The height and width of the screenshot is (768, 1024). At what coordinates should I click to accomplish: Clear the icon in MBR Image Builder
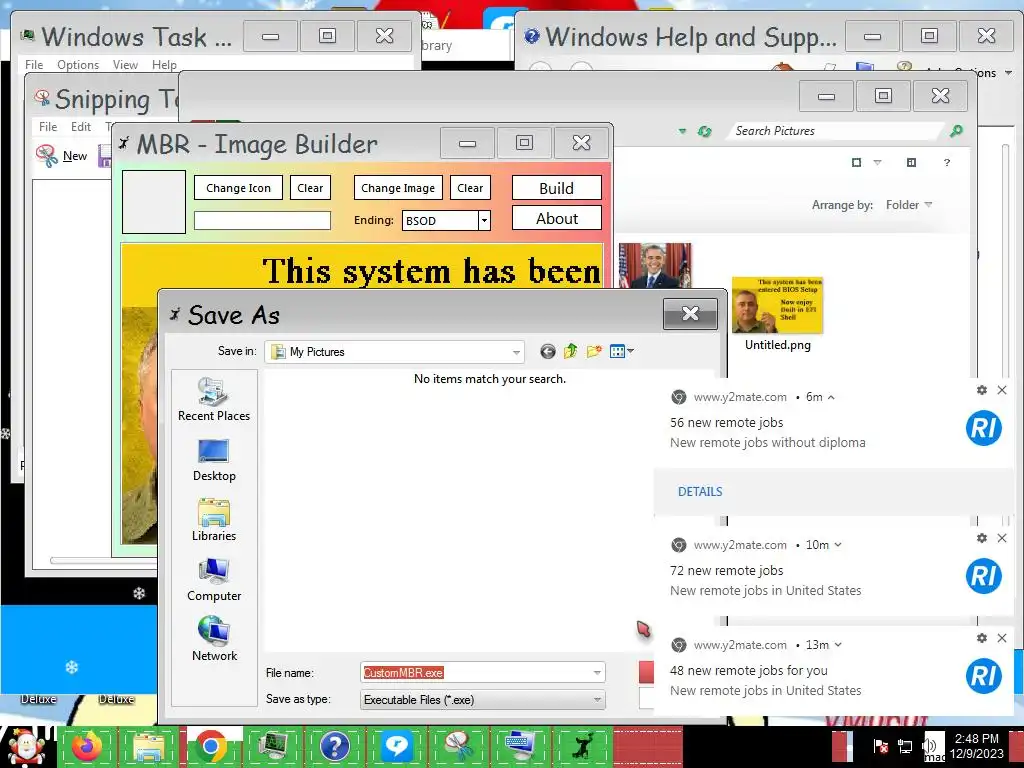310,188
